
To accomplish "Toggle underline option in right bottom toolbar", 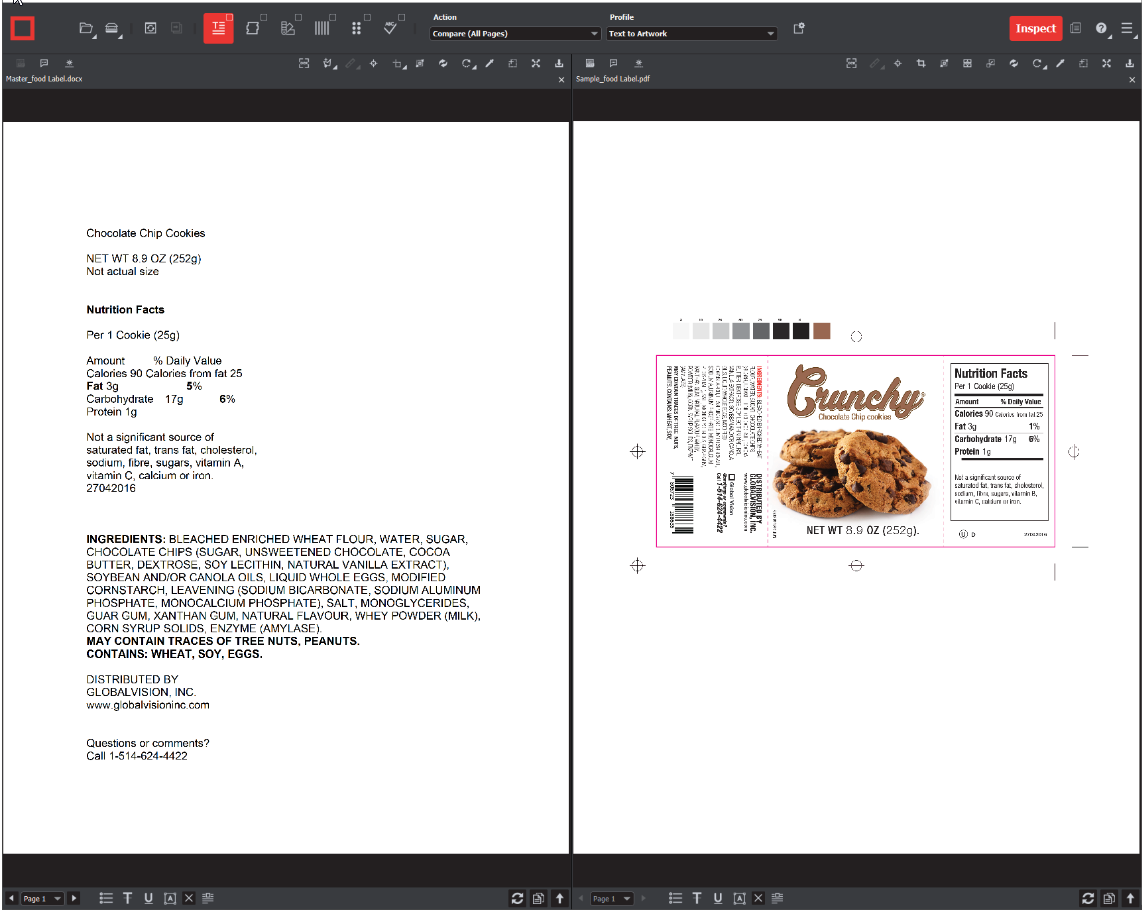I will 718,898.
